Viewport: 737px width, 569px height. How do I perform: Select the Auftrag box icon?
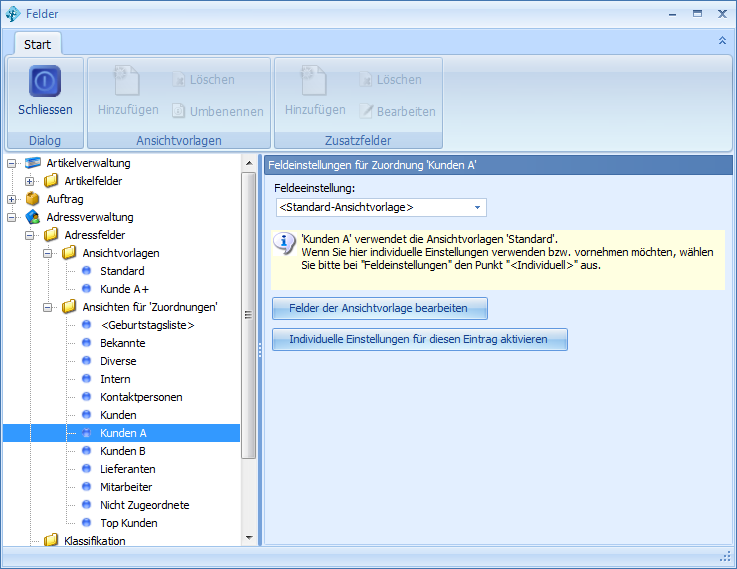[x=32, y=199]
